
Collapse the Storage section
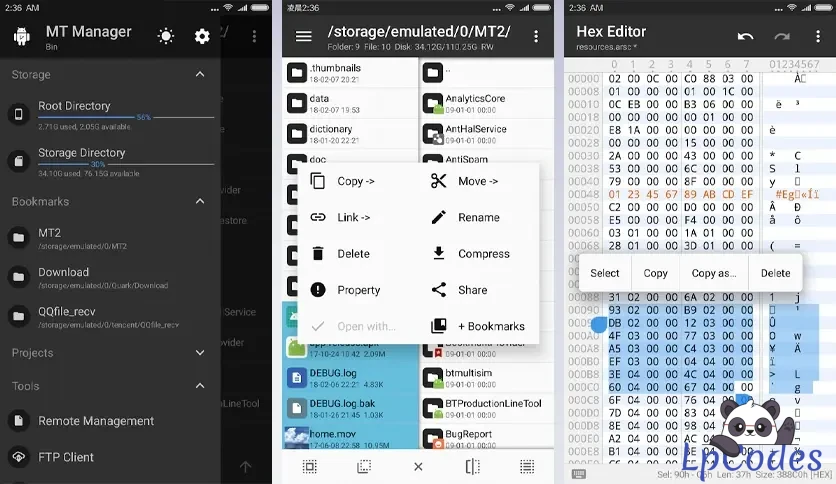pyautogui.click(x=200, y=74)
